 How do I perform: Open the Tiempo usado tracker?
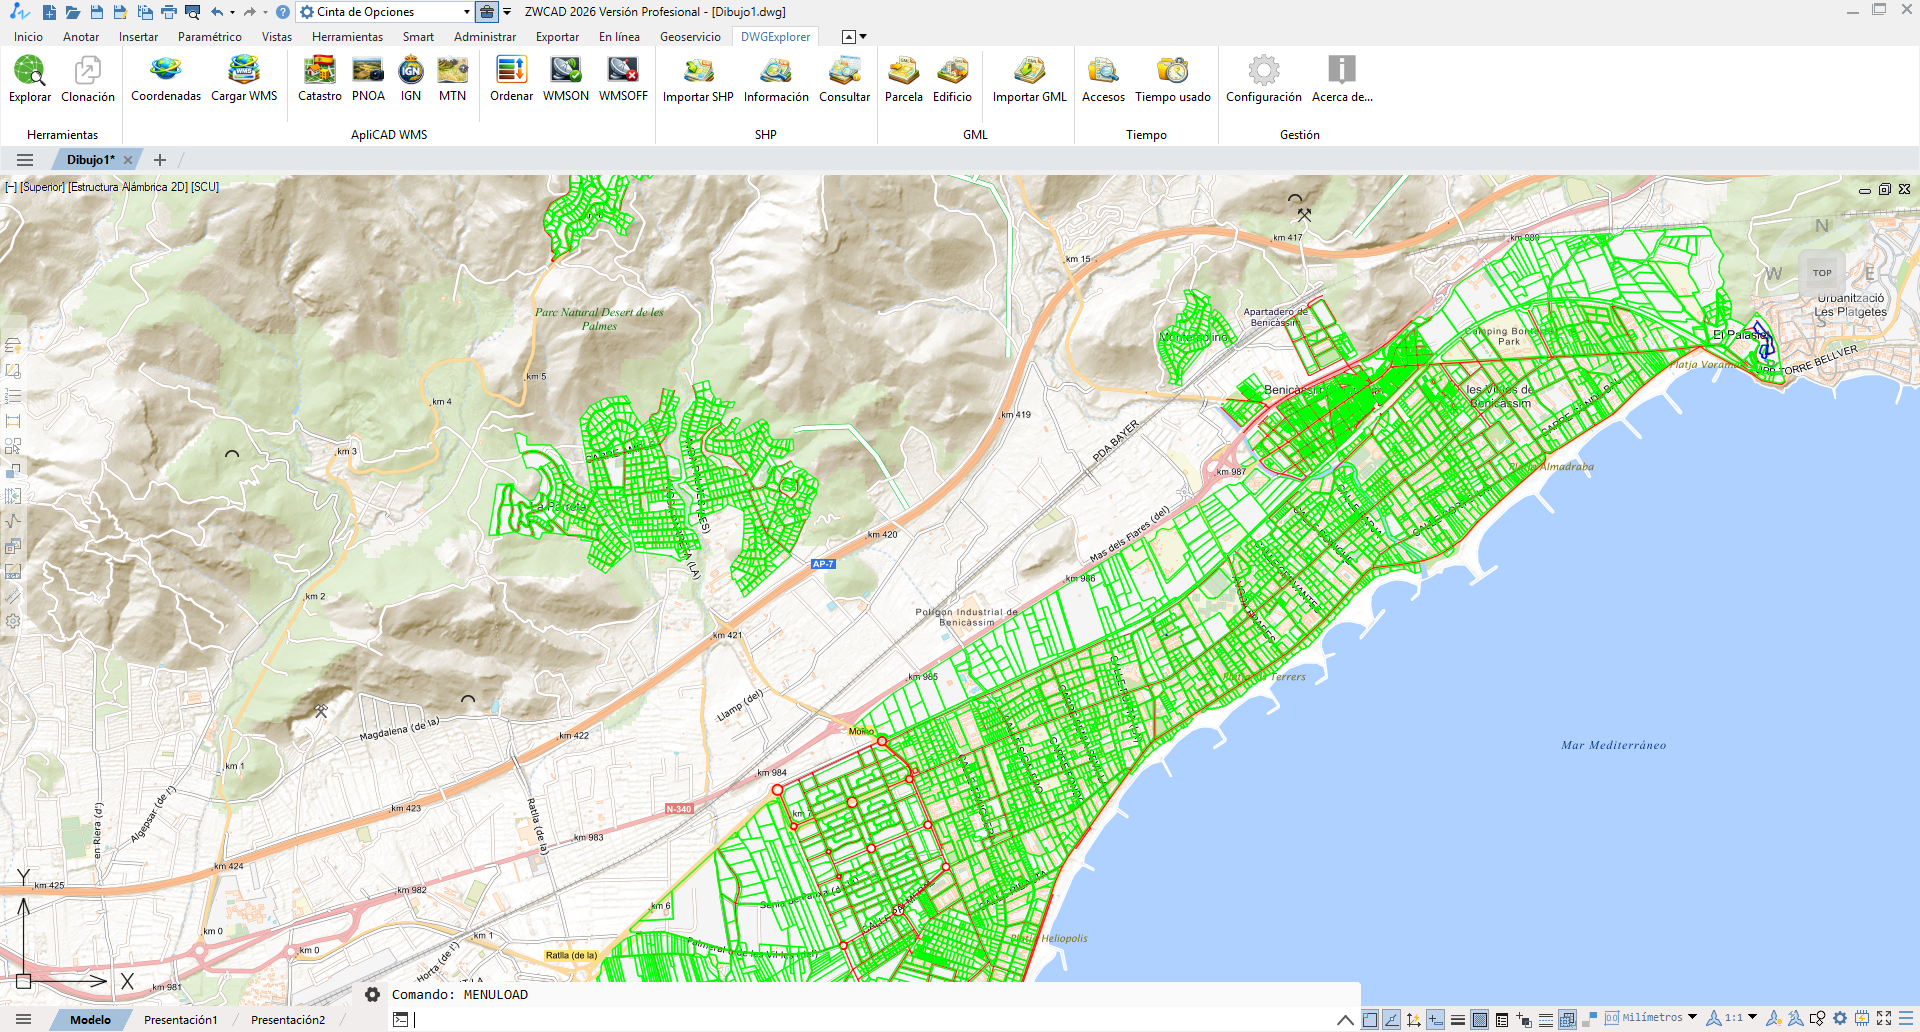pos(1172,80)
